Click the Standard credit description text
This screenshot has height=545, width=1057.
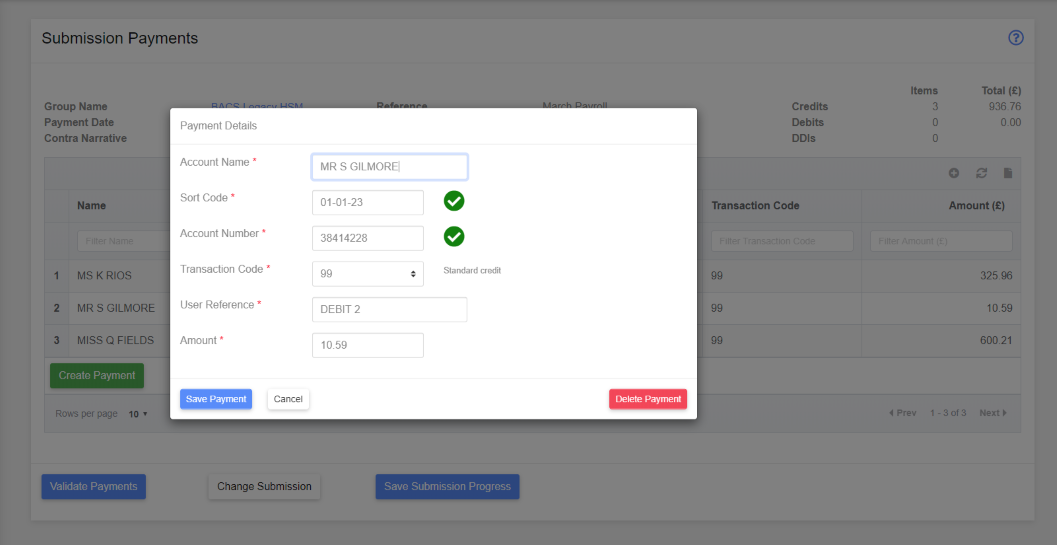(473, 270)
